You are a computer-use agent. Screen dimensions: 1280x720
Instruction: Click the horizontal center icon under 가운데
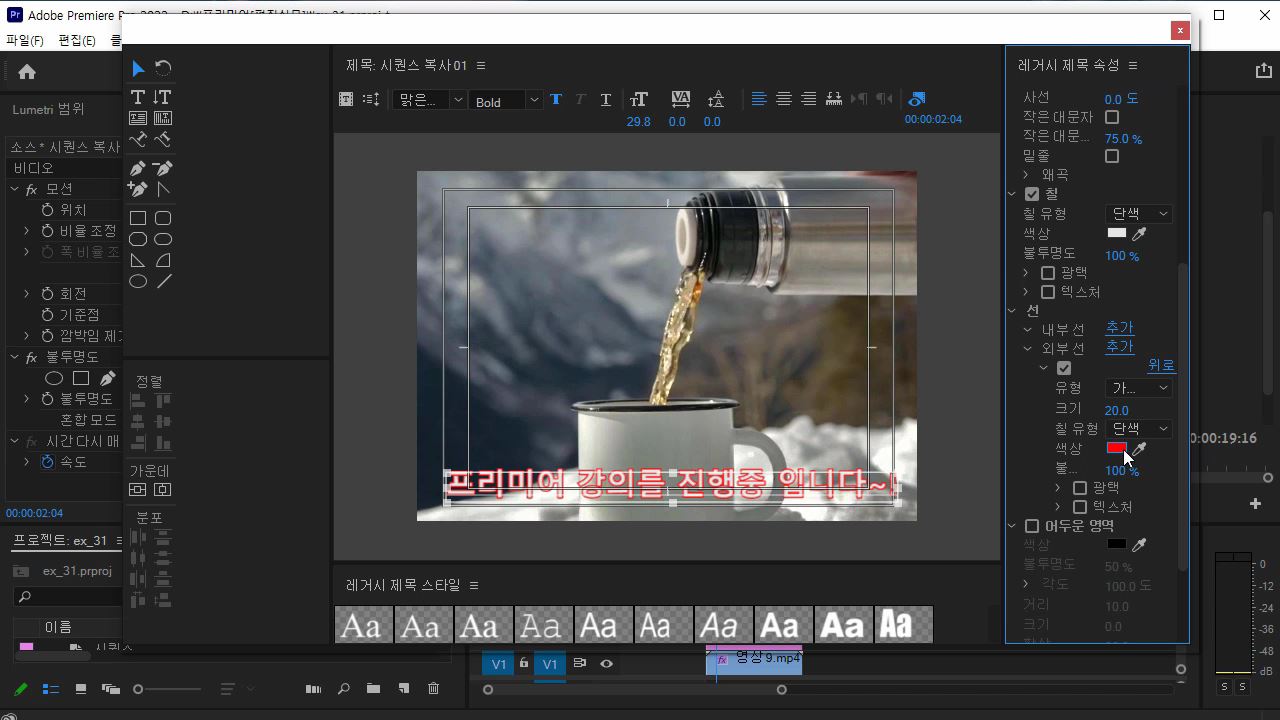[162, 490]
